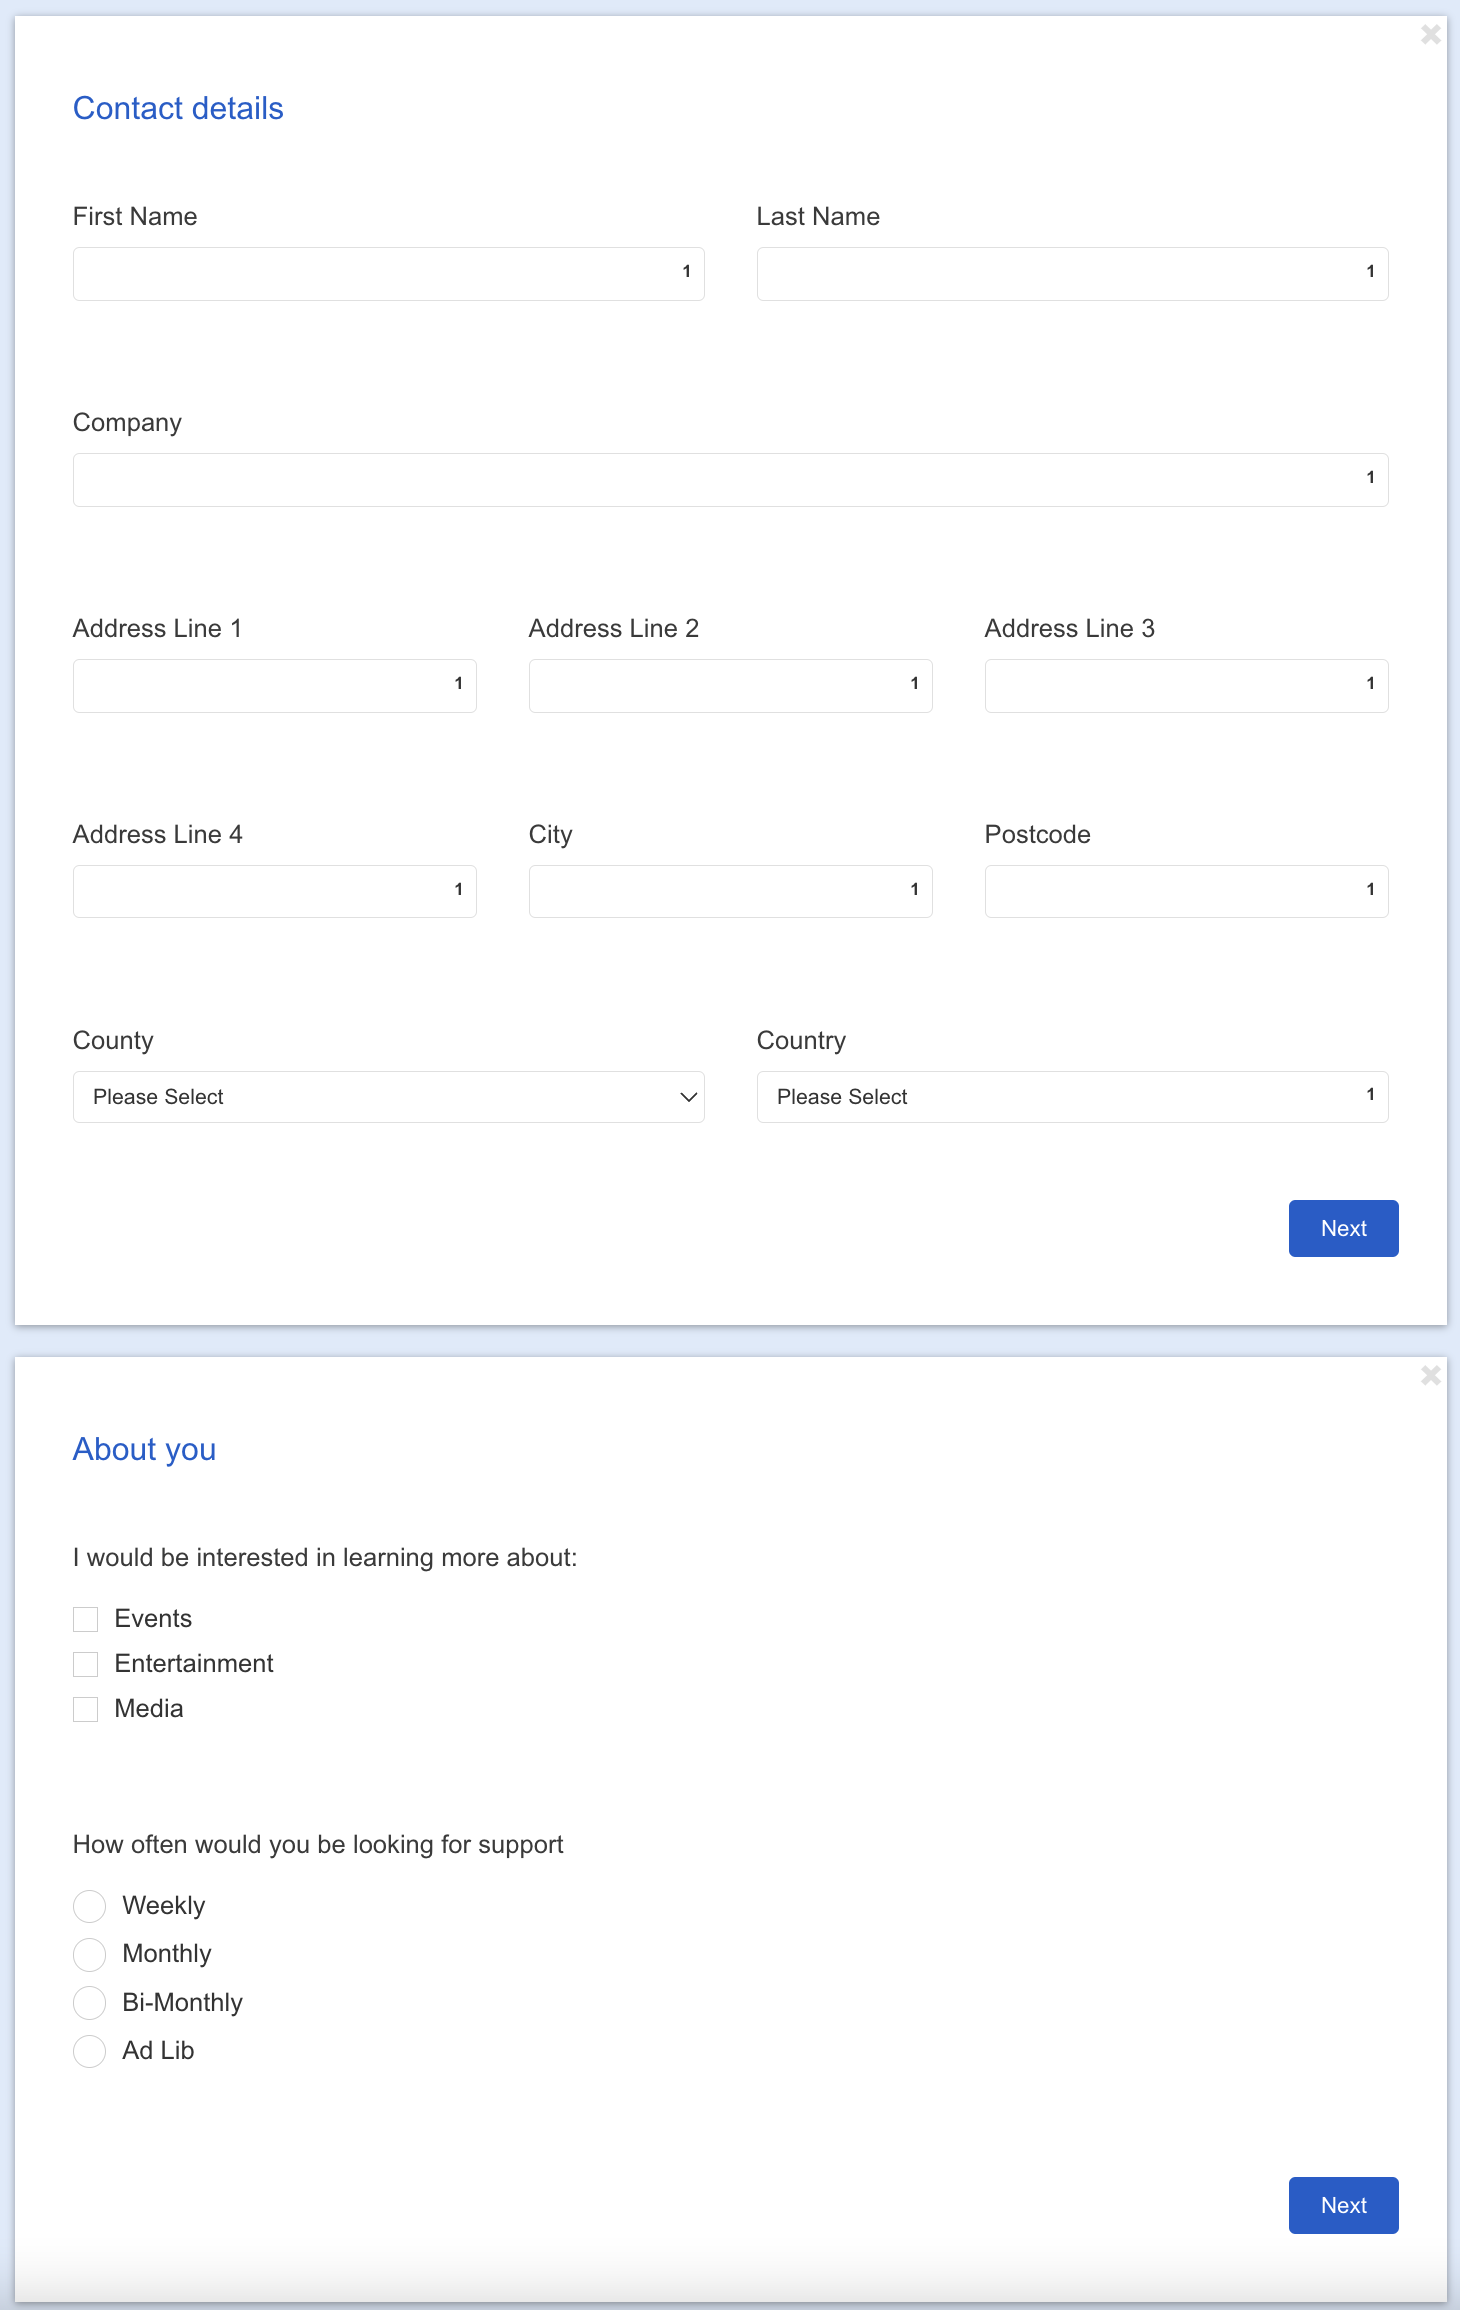Click the autofill icon in First Name field
Screen dimensions: 1460x2310
pos(686,272)
